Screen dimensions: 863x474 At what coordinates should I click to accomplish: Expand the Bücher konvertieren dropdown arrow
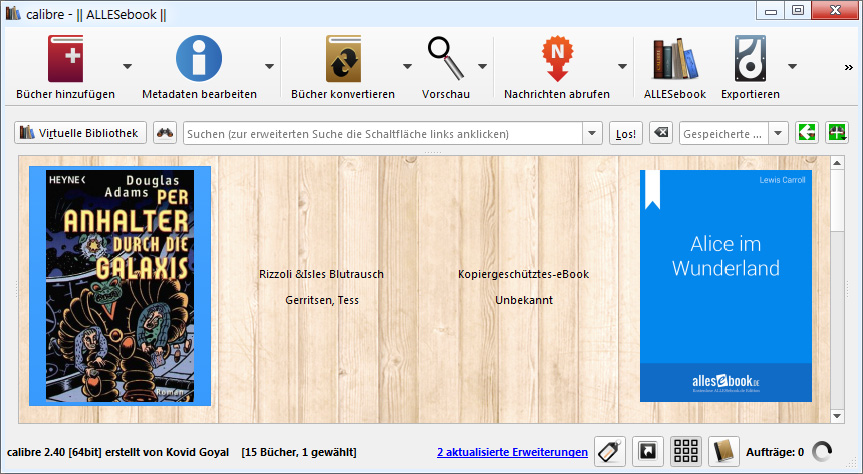(x=407, y=66)
